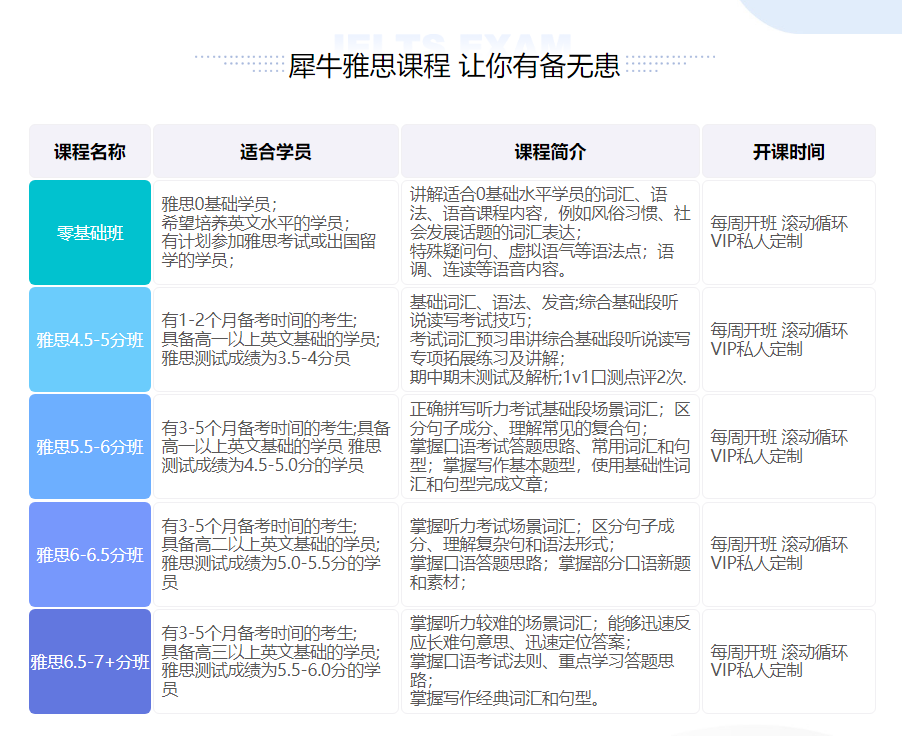
Task: Click the 雅思0基础学员 suitable students cell
Action: [276, 232]
